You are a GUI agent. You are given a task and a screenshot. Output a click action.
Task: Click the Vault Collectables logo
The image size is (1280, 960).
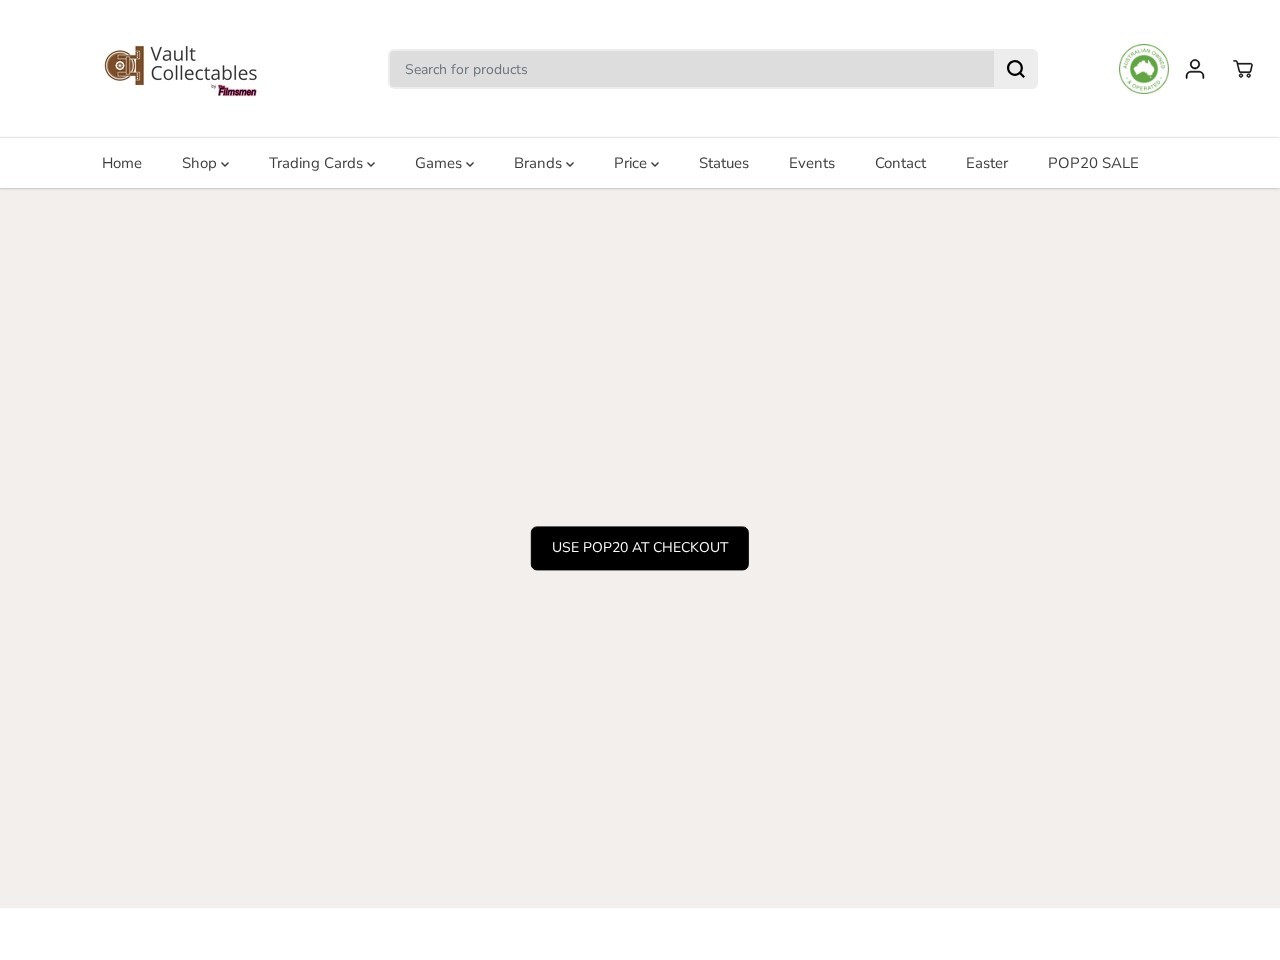180,69
